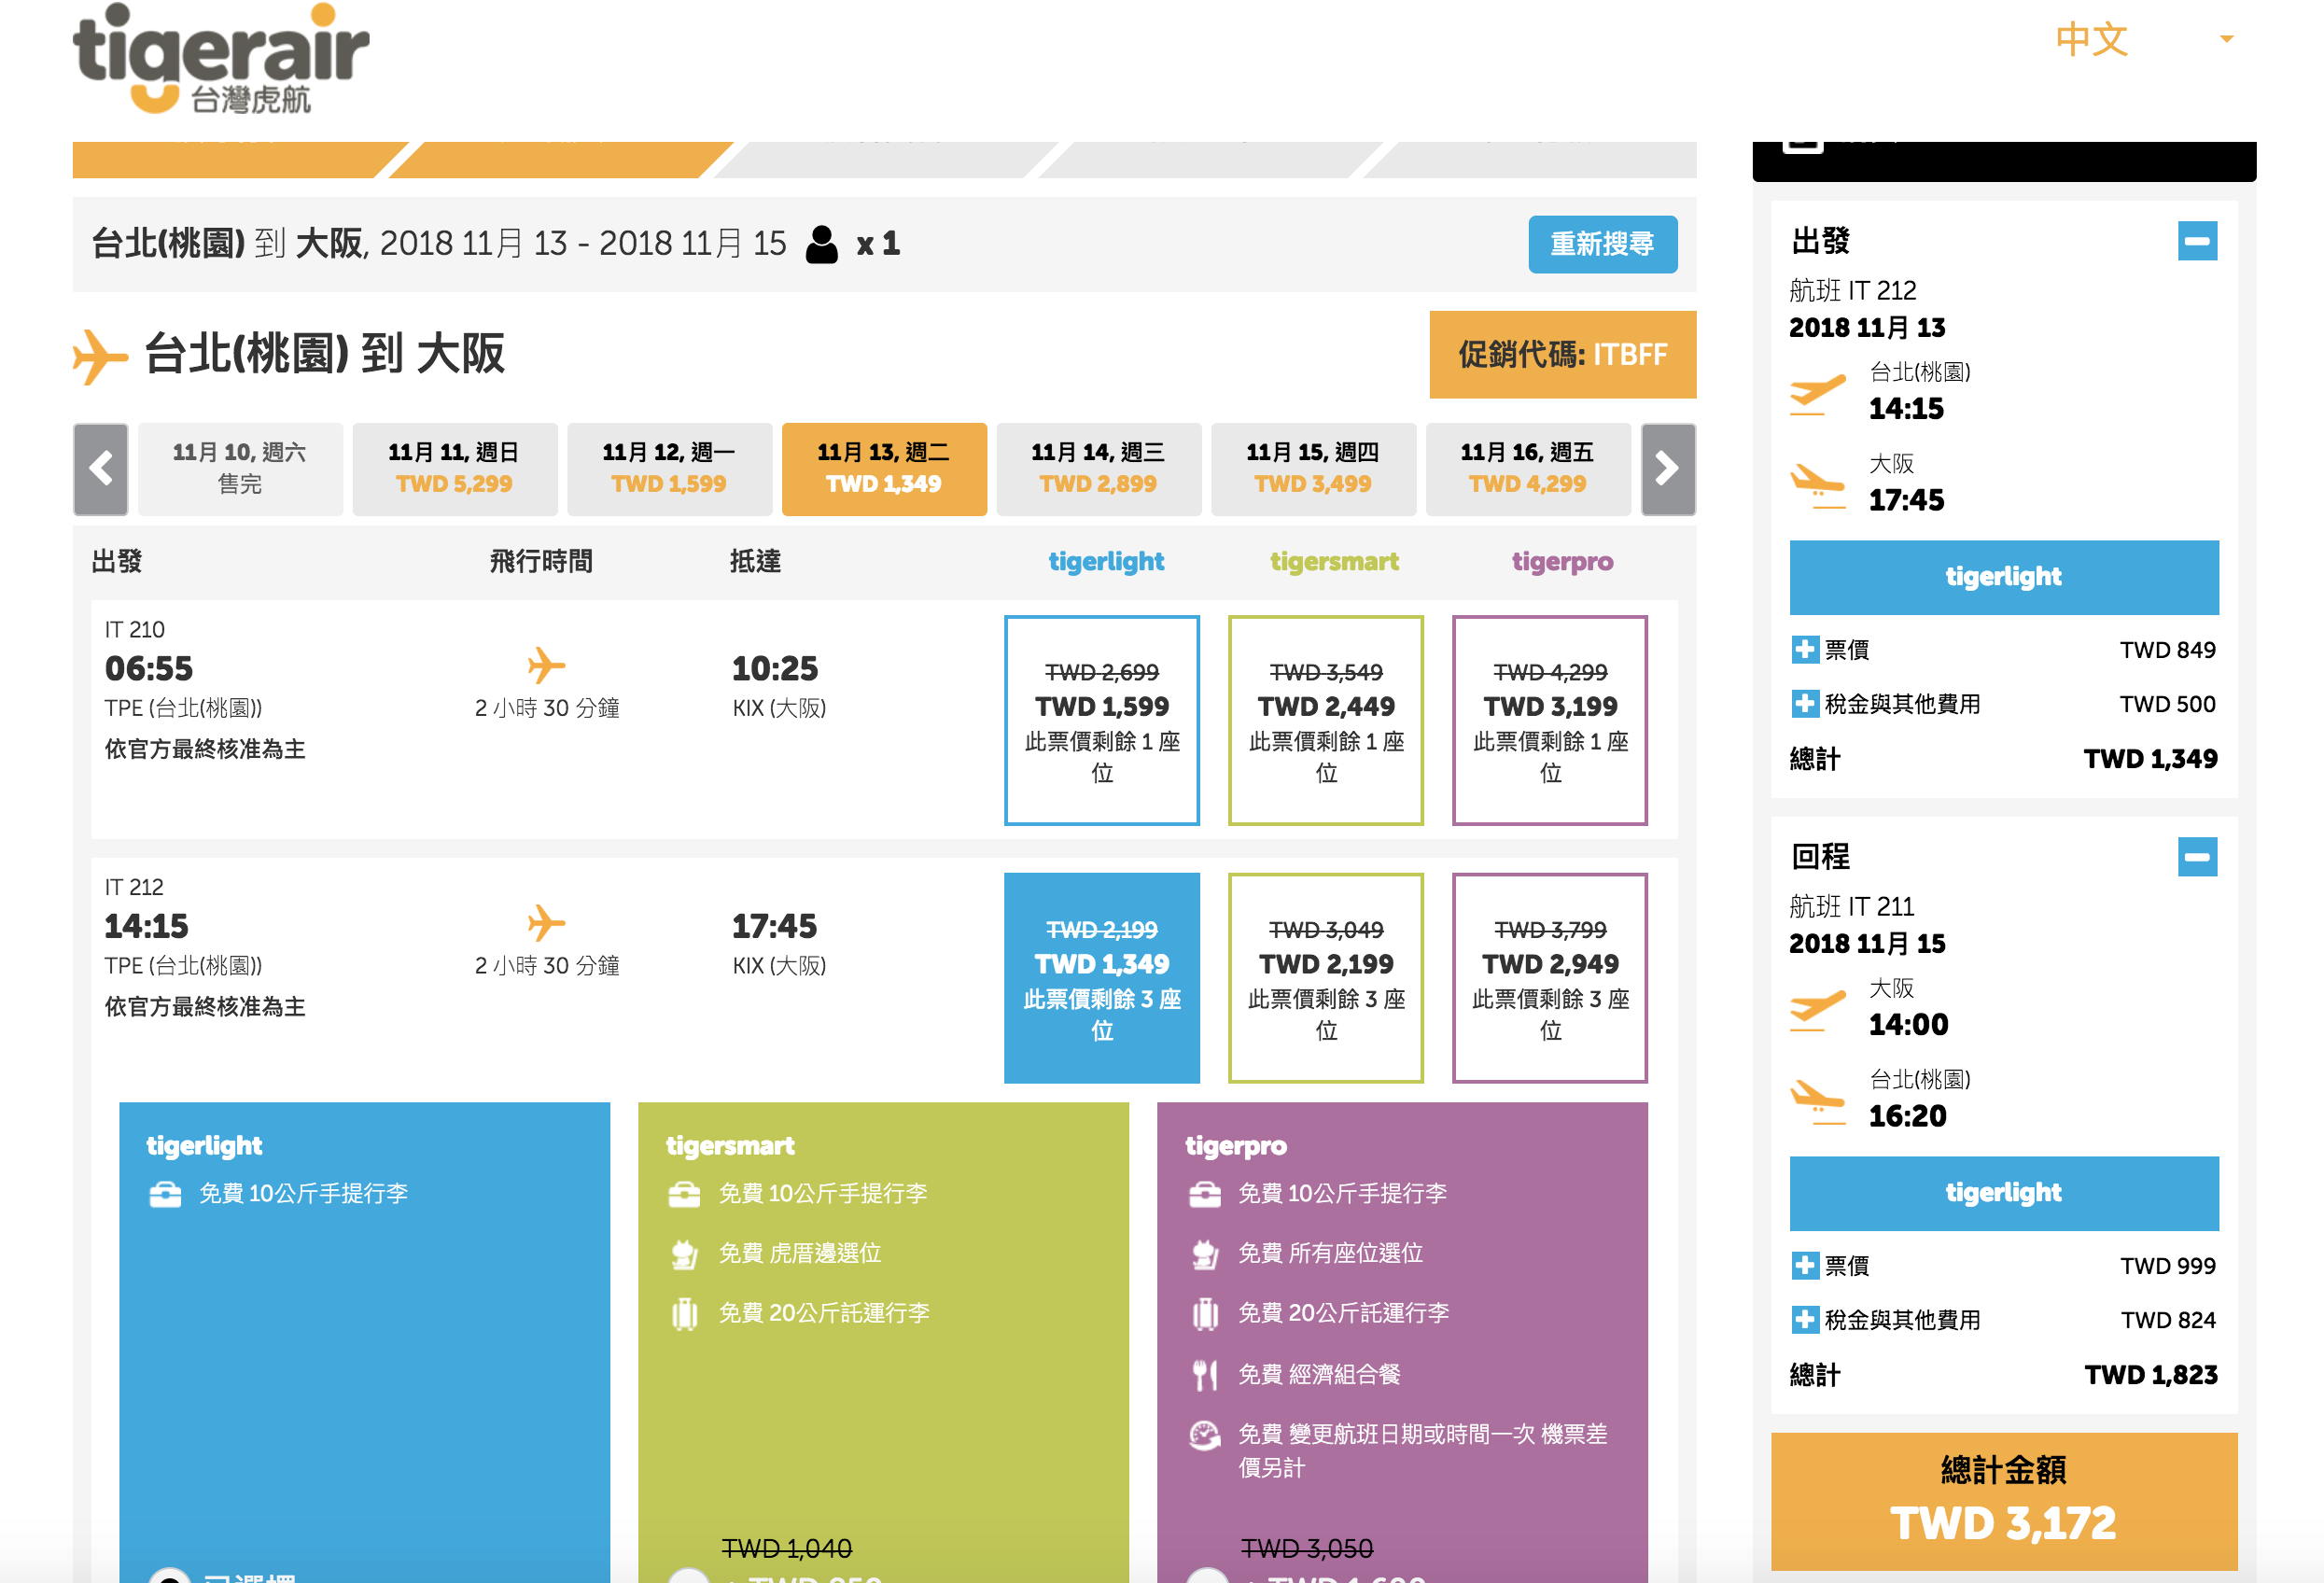Image resolution: width=2324 pixels, height=1583 pixels.
Task: Click the IT 210 departure time 06:55
Action: coord(149,668)
